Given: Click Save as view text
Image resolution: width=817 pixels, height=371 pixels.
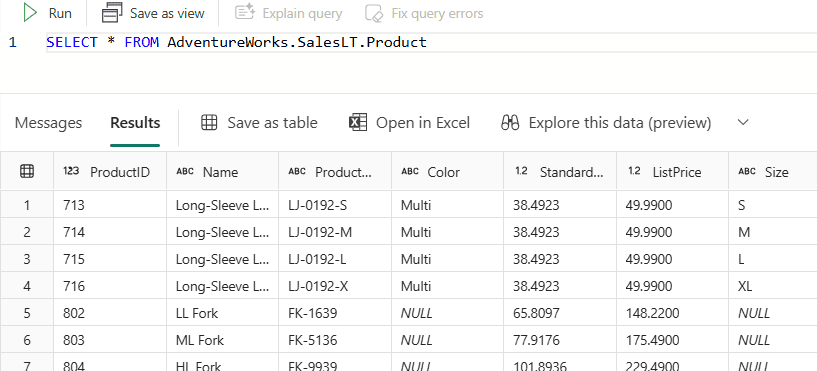Looking at the screenshot, I should tap(167, 14).
